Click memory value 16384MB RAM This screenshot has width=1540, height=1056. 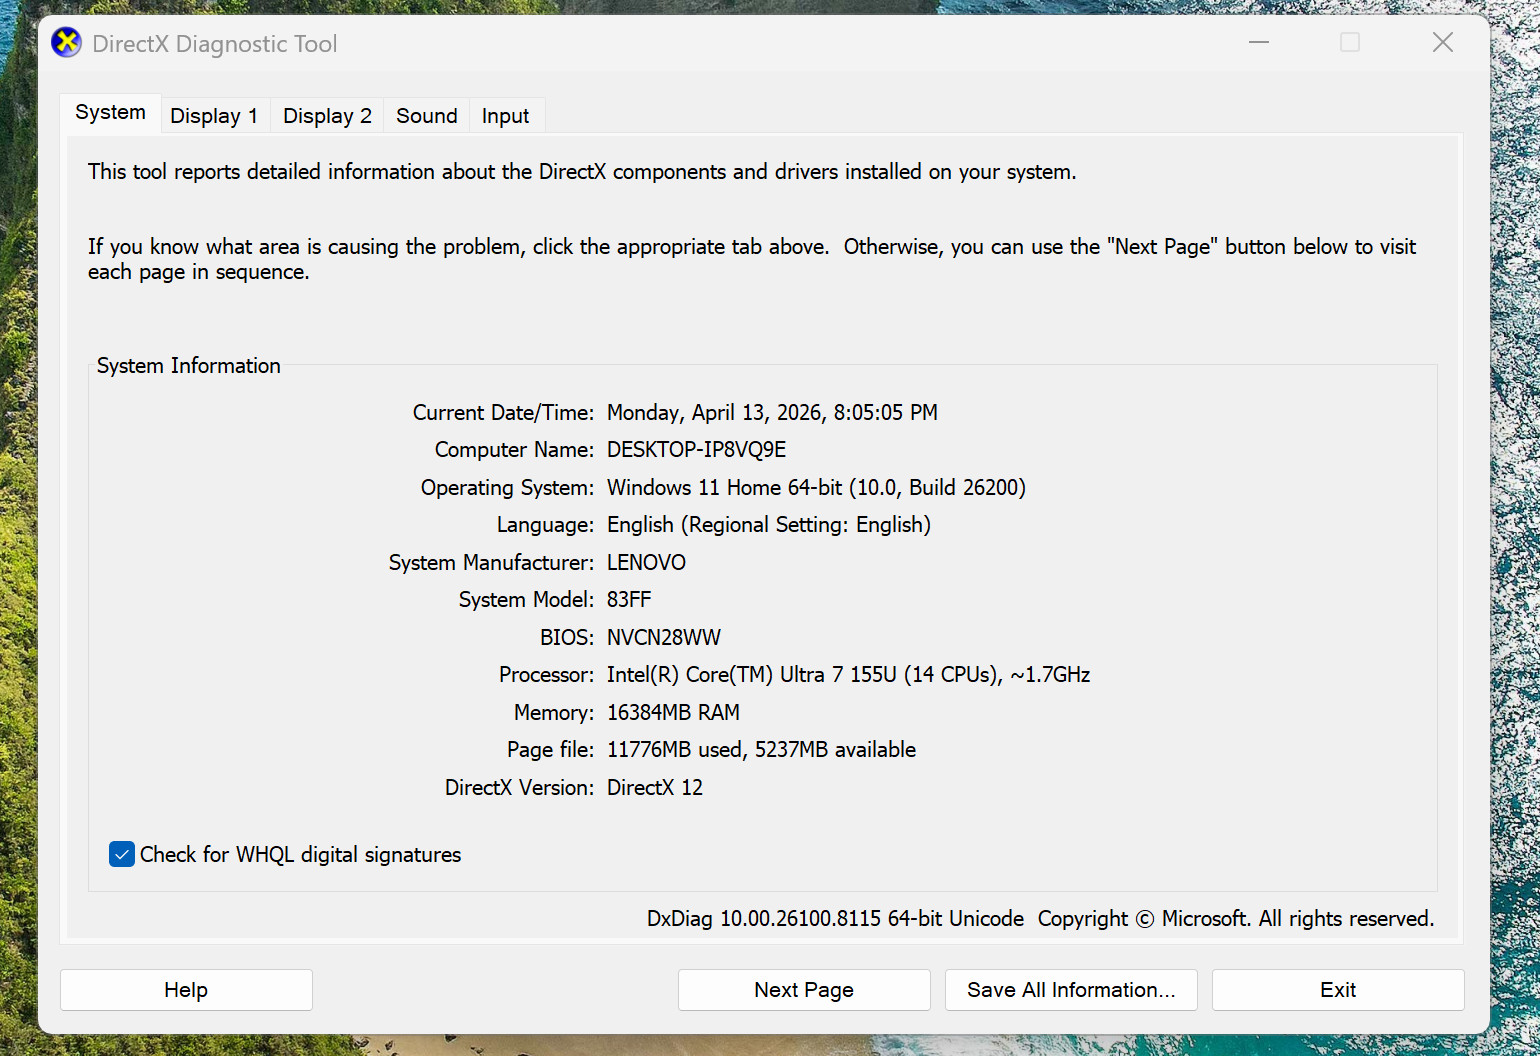[x=673, y=713]
